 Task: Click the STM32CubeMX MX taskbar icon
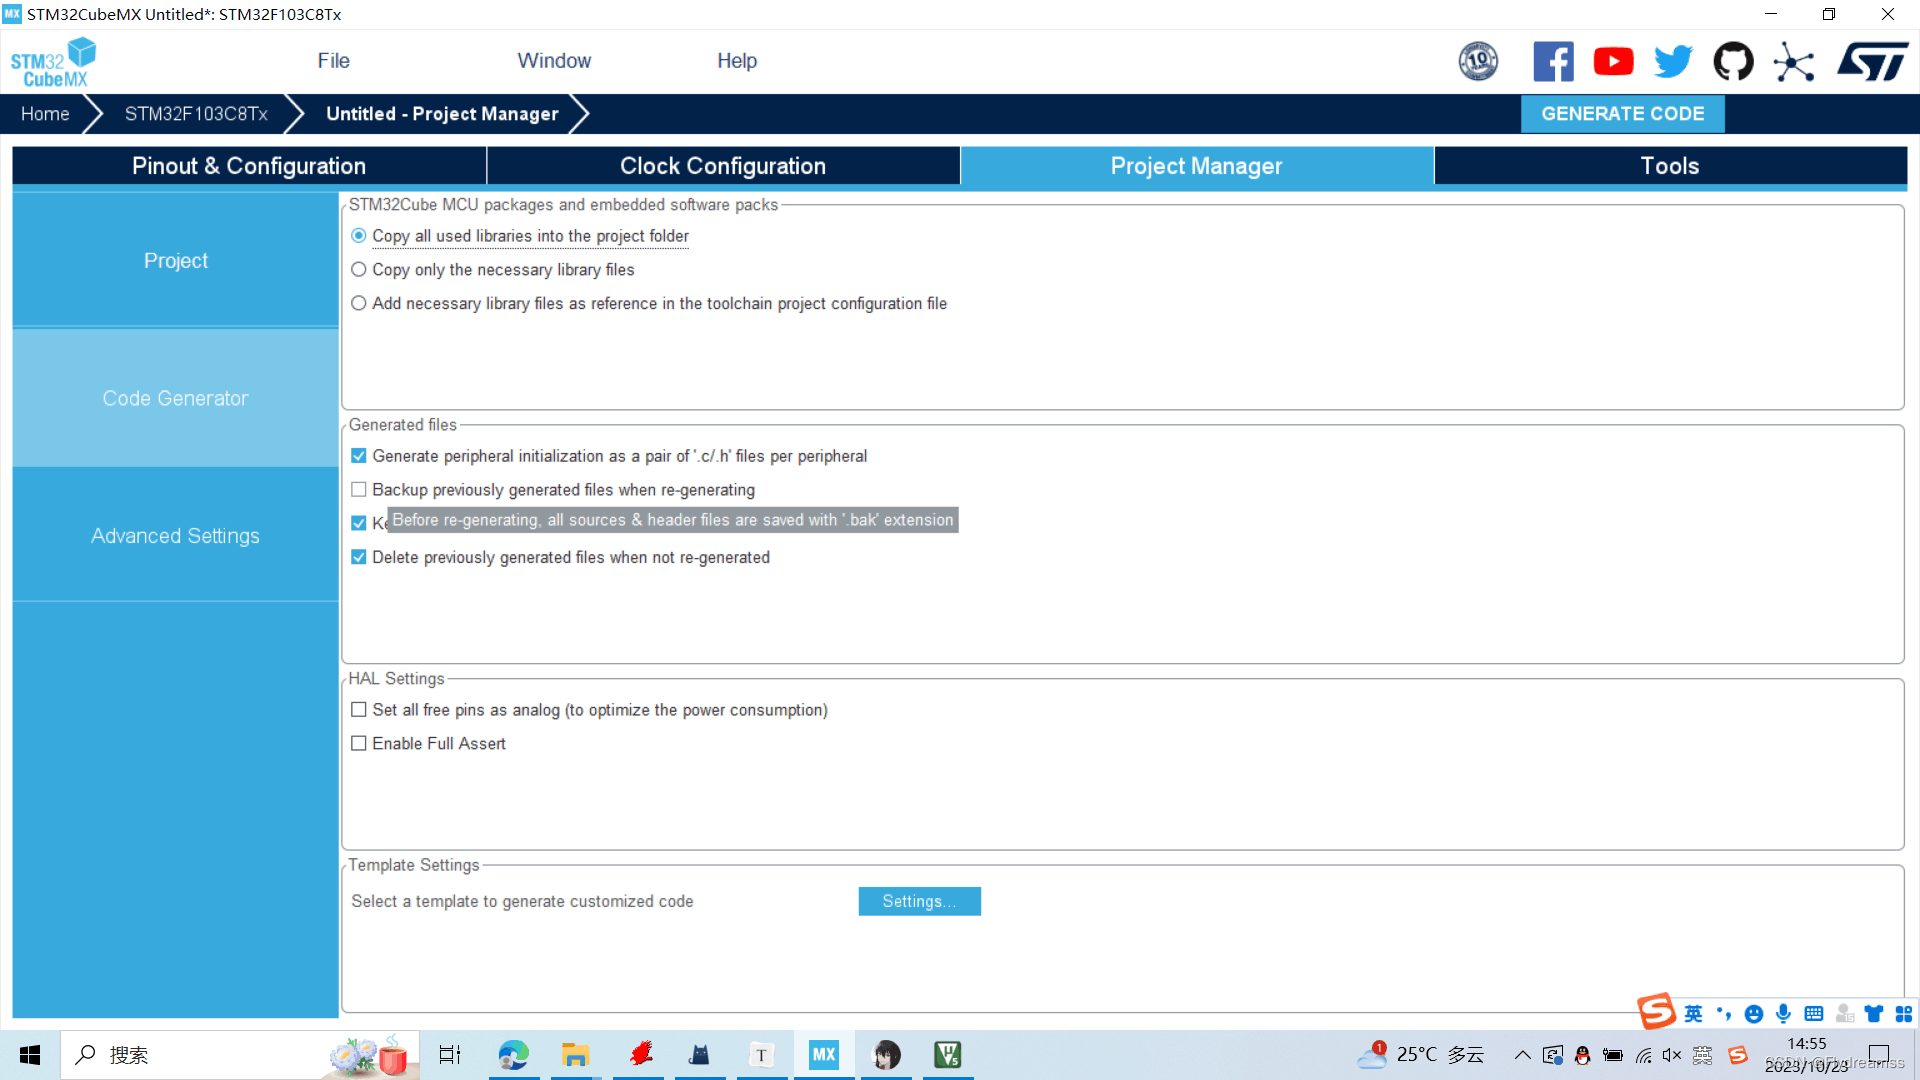[824, 1054]
